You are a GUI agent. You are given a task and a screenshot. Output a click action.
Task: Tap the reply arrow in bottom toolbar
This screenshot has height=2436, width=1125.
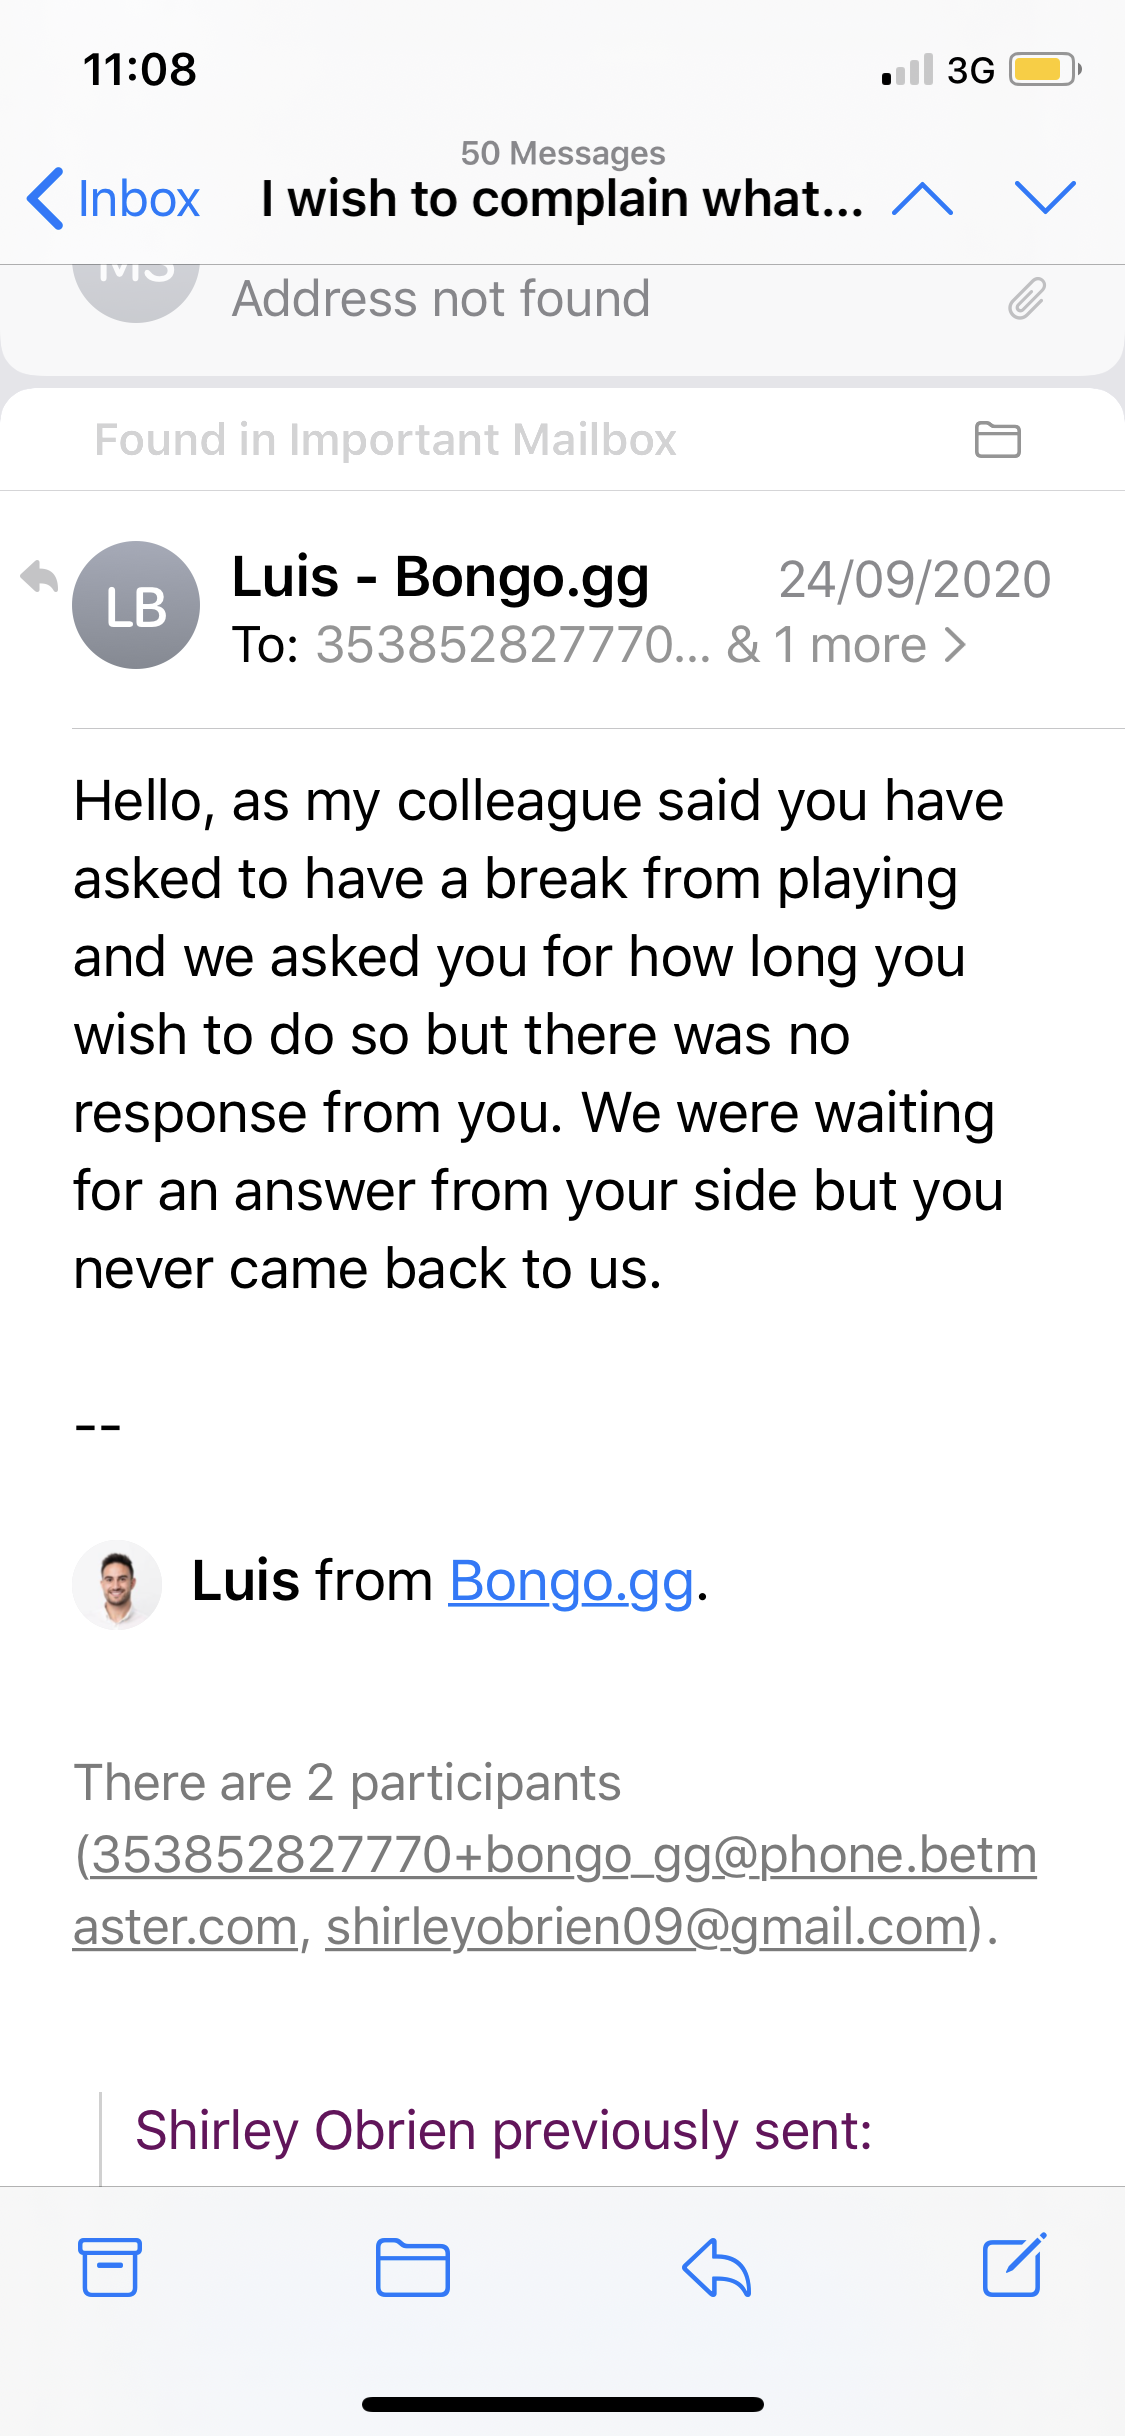(716, 2267)
